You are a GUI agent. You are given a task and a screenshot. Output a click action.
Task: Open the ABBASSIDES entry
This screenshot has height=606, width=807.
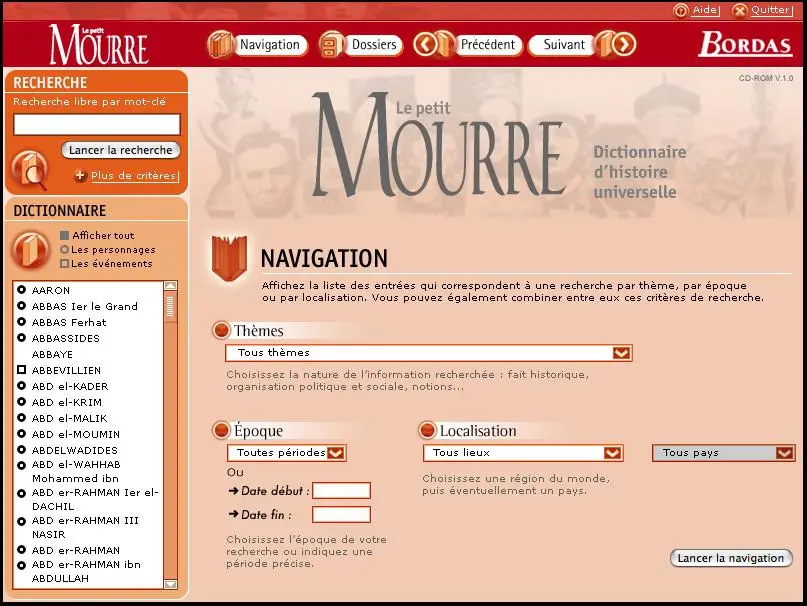tap(66, 338)
